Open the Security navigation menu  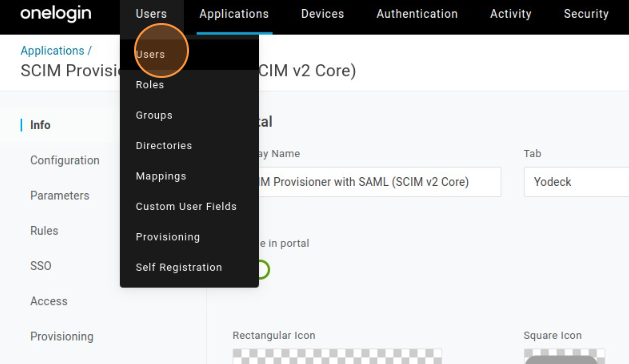tap(586, 14)
